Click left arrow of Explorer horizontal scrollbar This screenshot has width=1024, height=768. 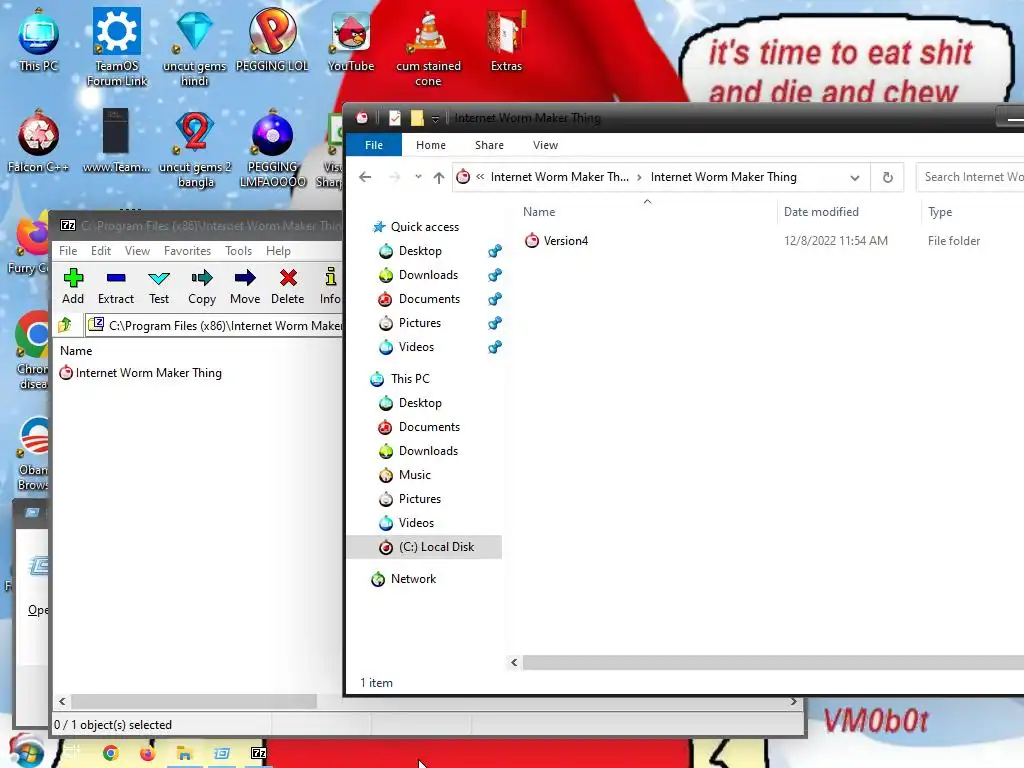pos(514,663)
